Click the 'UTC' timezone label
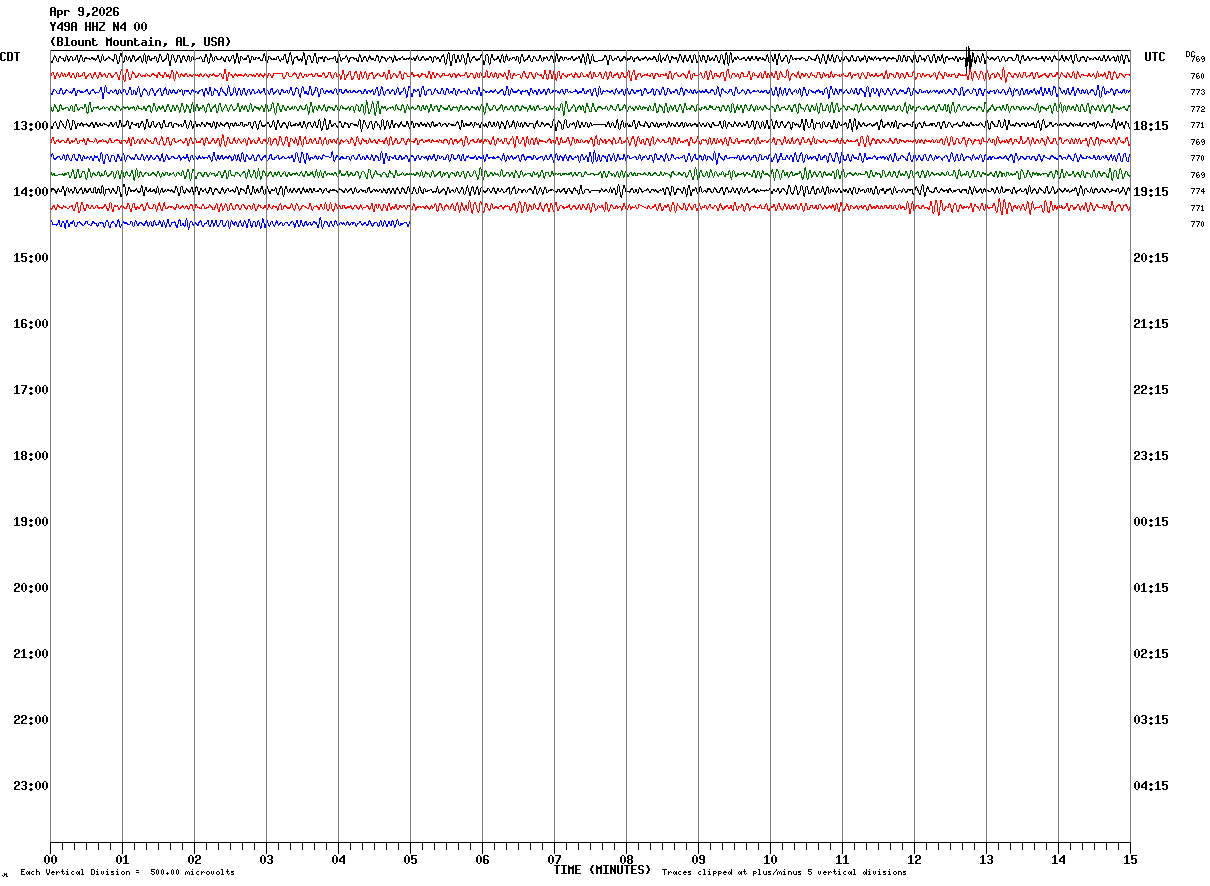1210x886 pixels. [x=1155, y=57]
